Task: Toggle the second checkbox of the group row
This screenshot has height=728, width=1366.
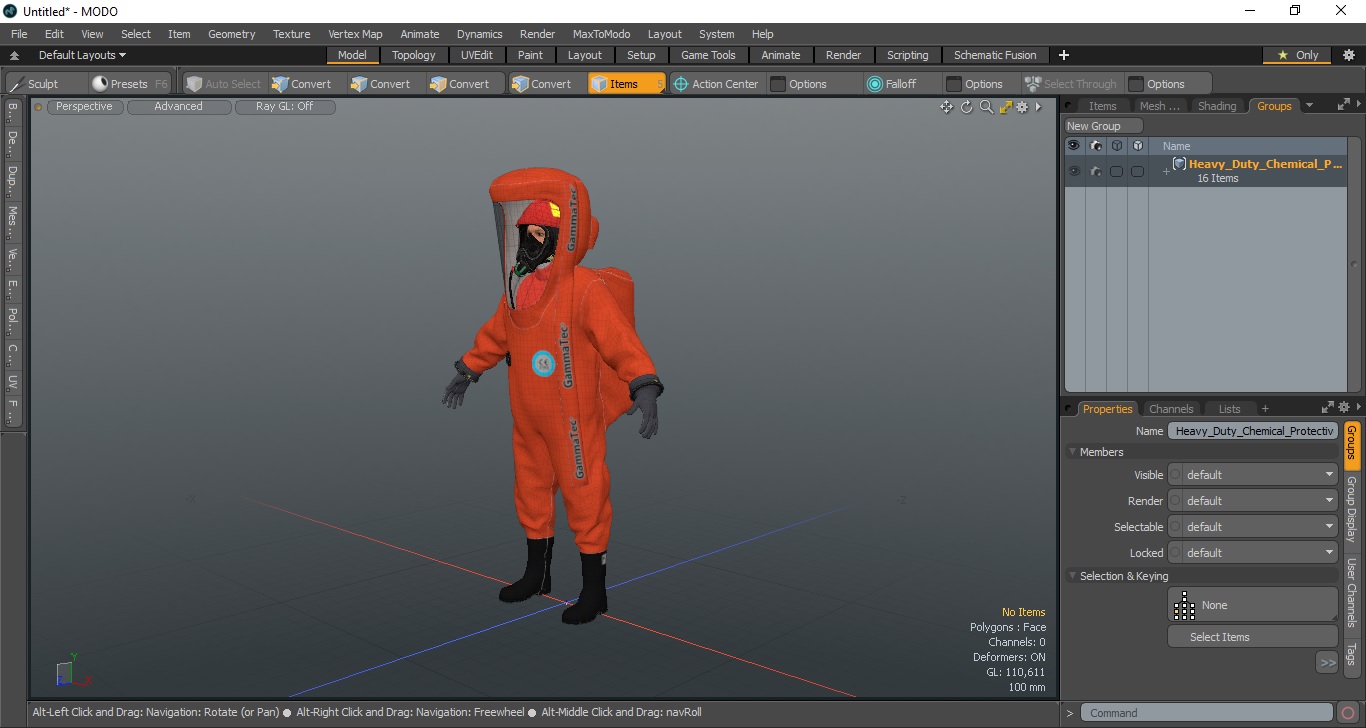Action: tap(1137, 172)
